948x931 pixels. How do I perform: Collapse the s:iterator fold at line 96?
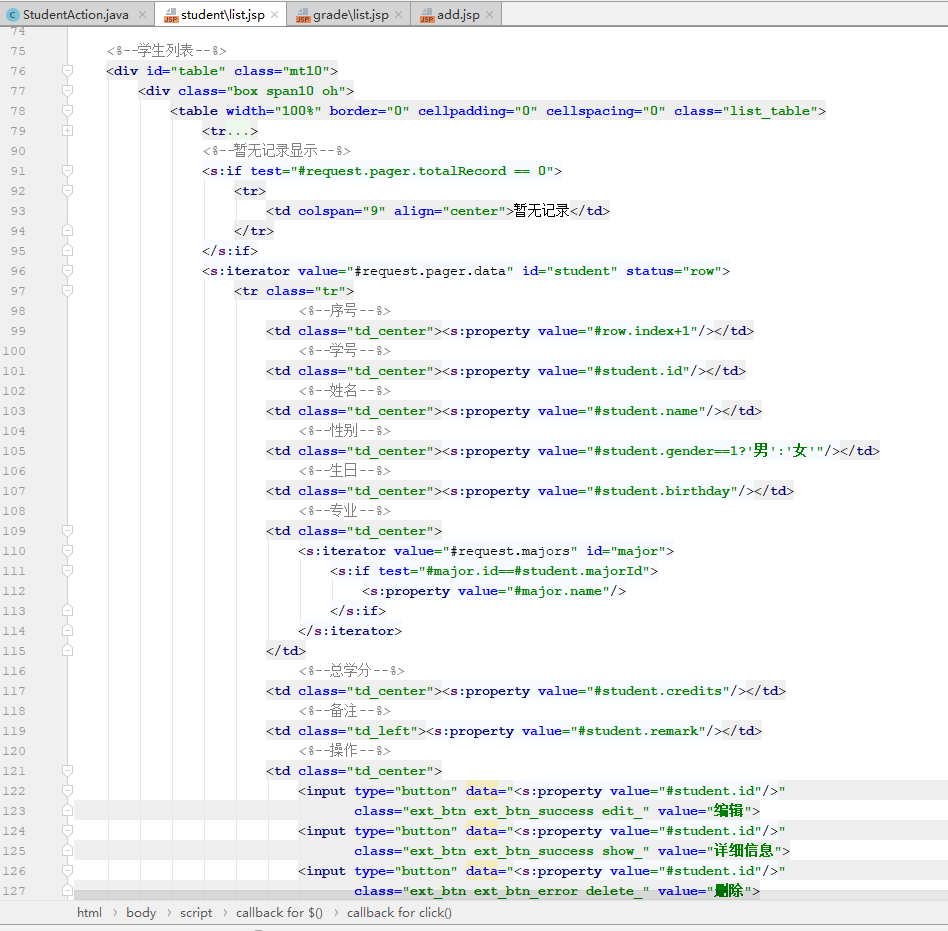[x=68, y=271]
